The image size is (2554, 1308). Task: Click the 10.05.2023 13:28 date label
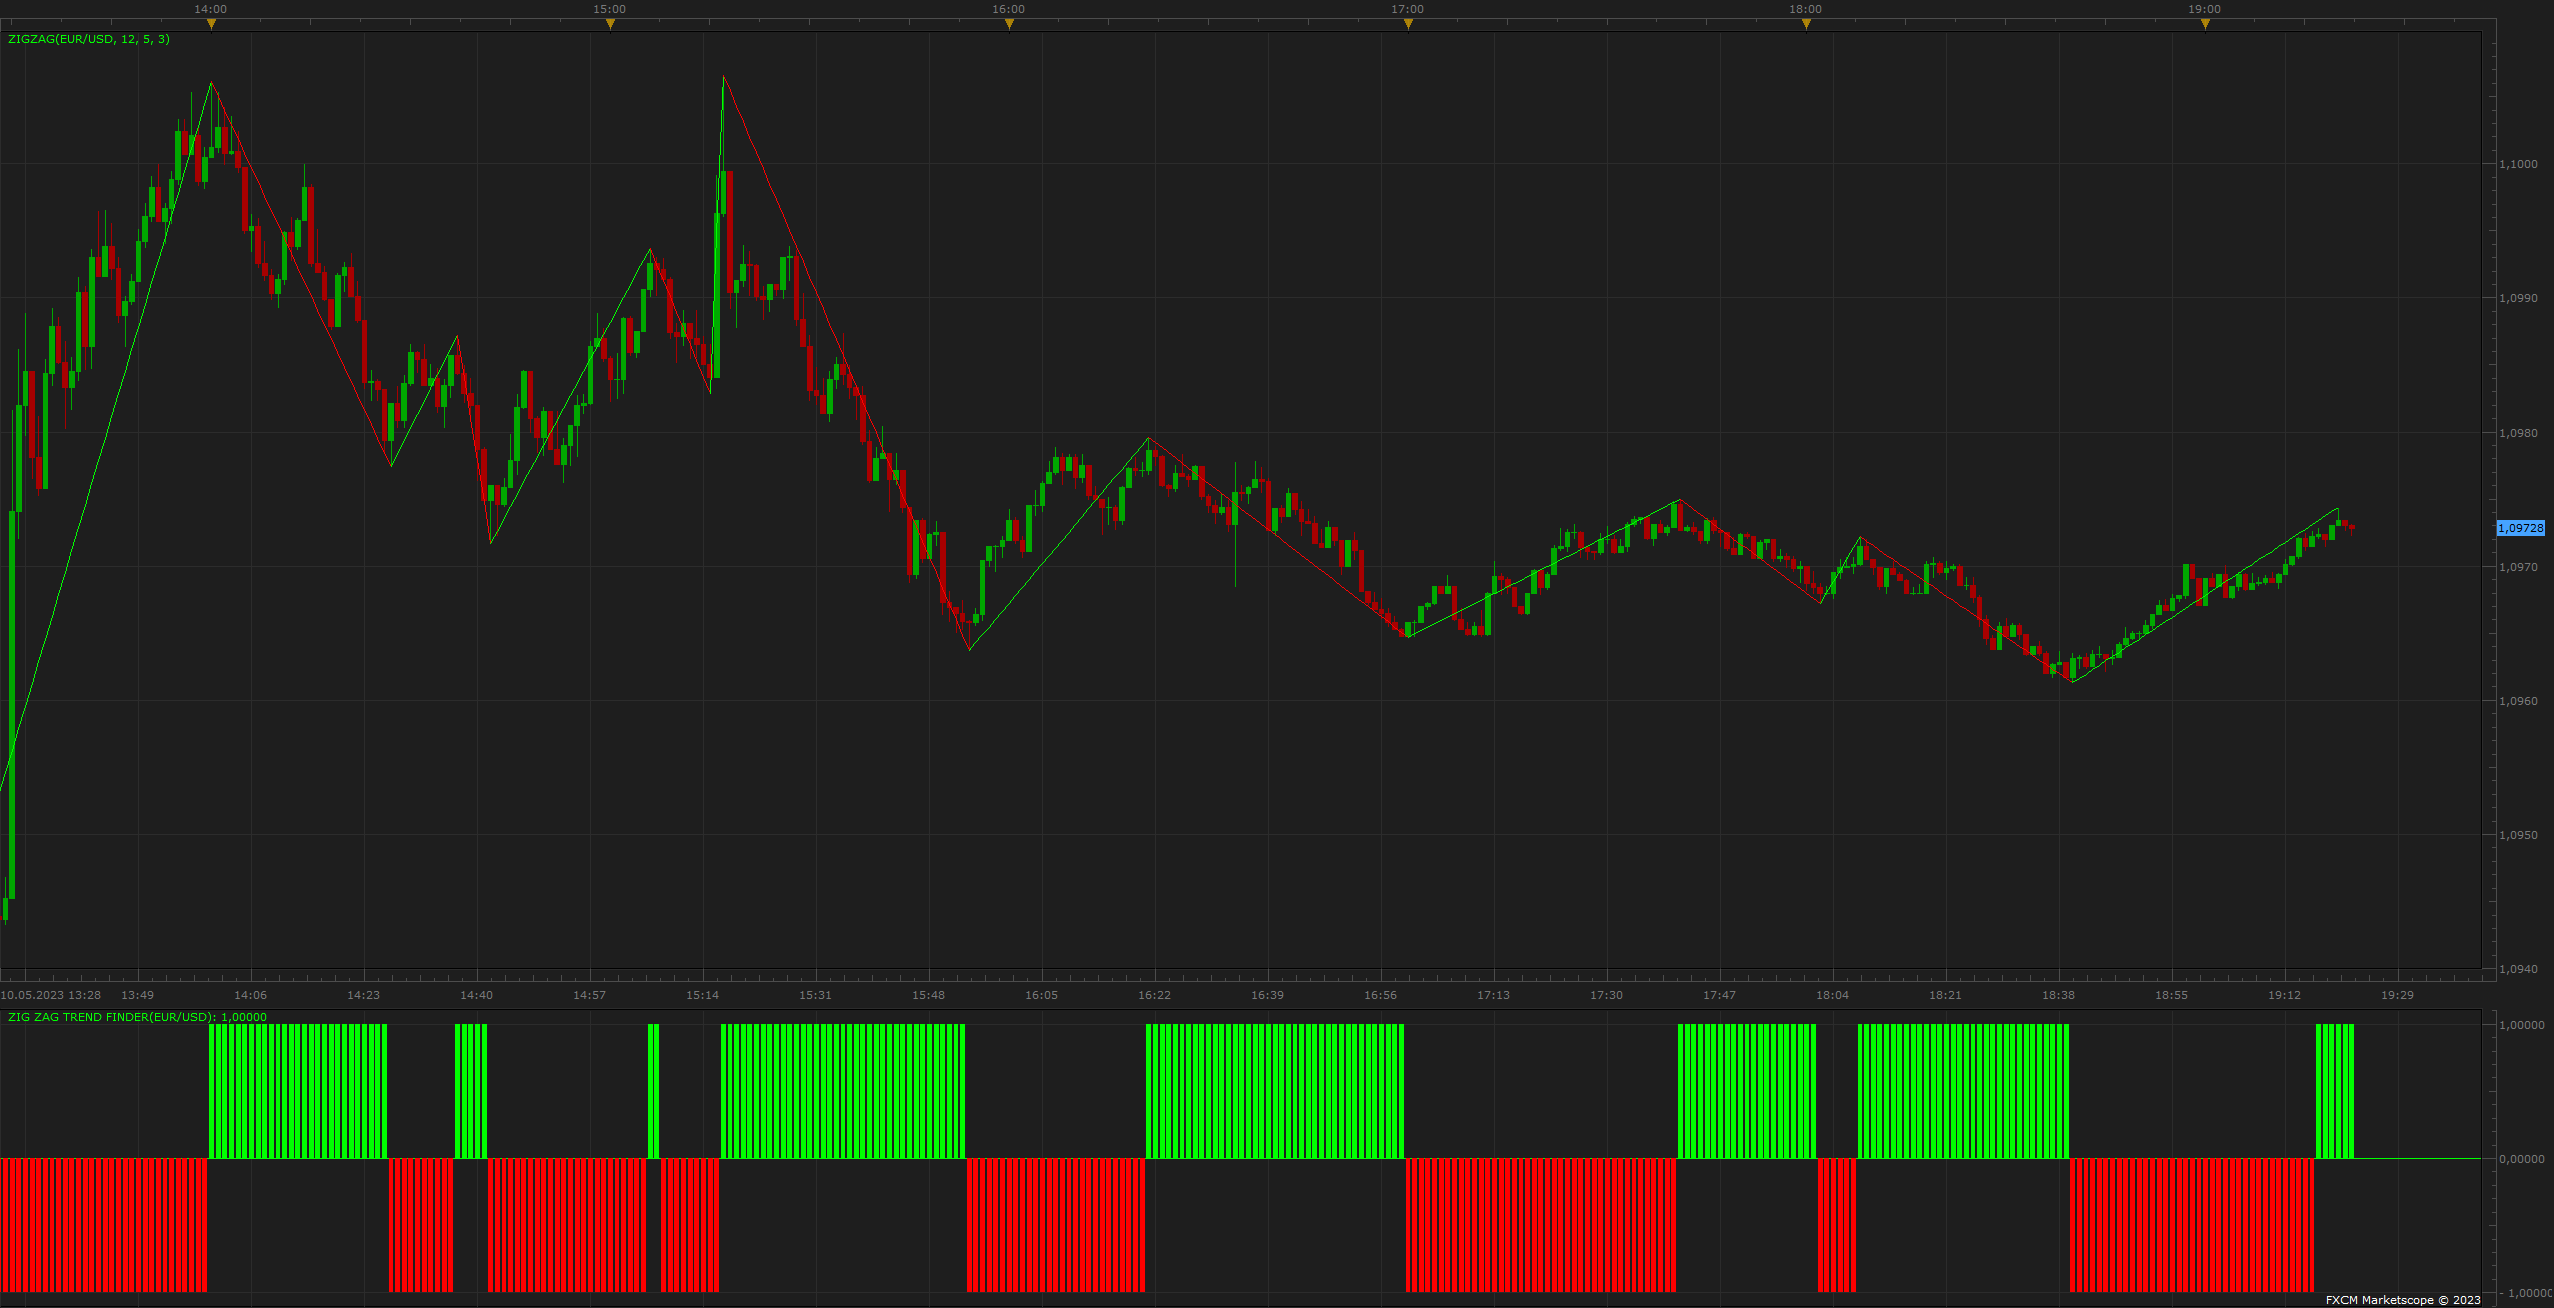pos(51,995)
